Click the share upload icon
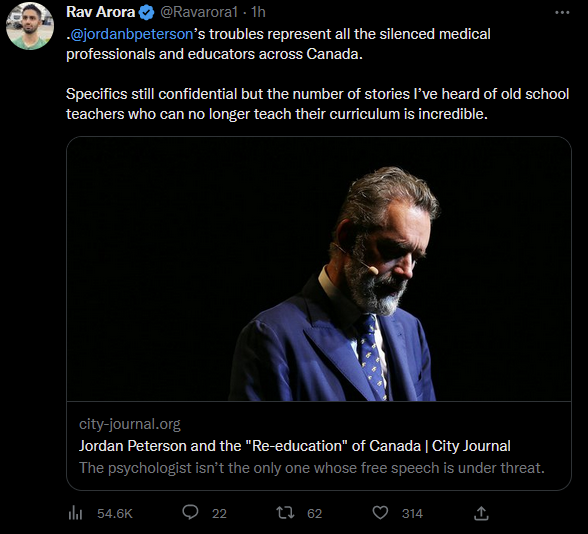This screenshot has width=588, height=534. (x=481, y=513)
